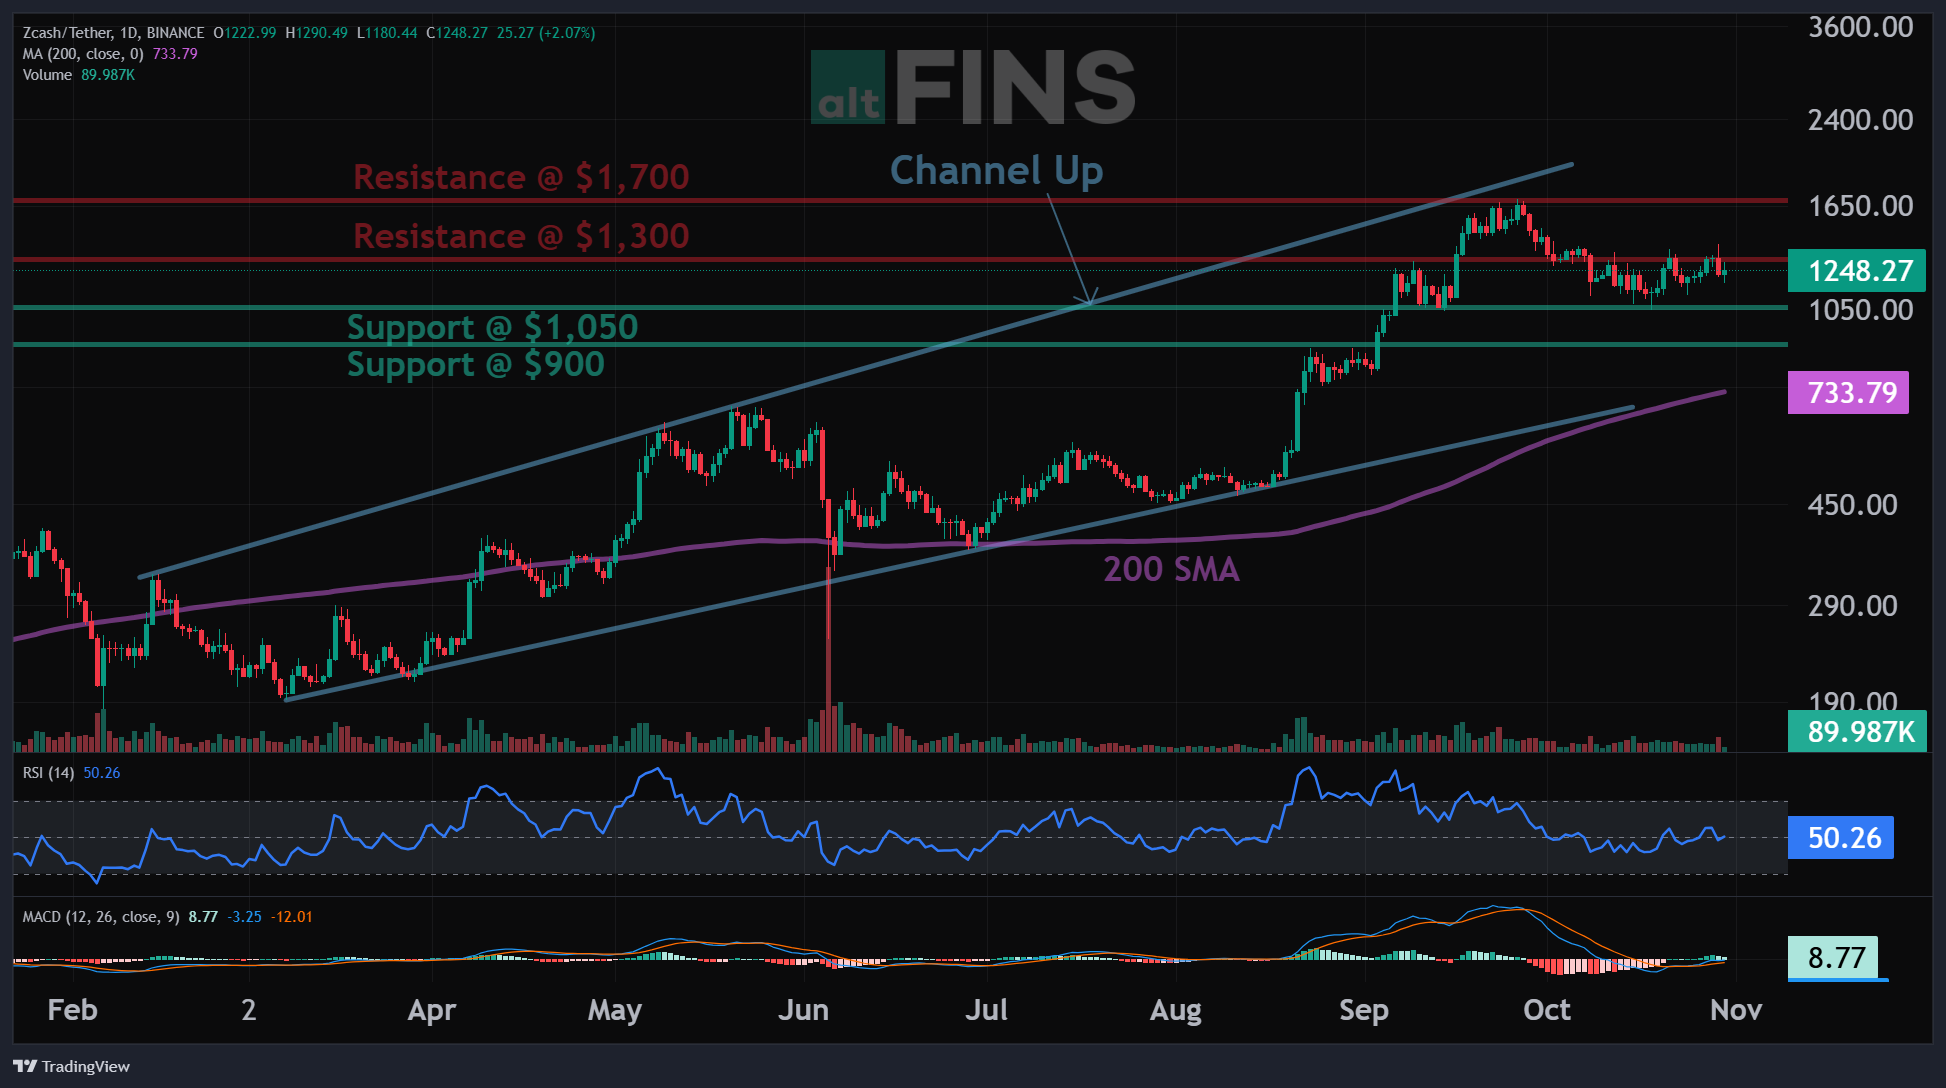Image resolution: width=1946 pixels, height=1088 pixels.
Task: Click the MACD signal value -3.25
Action: (245, 917)
